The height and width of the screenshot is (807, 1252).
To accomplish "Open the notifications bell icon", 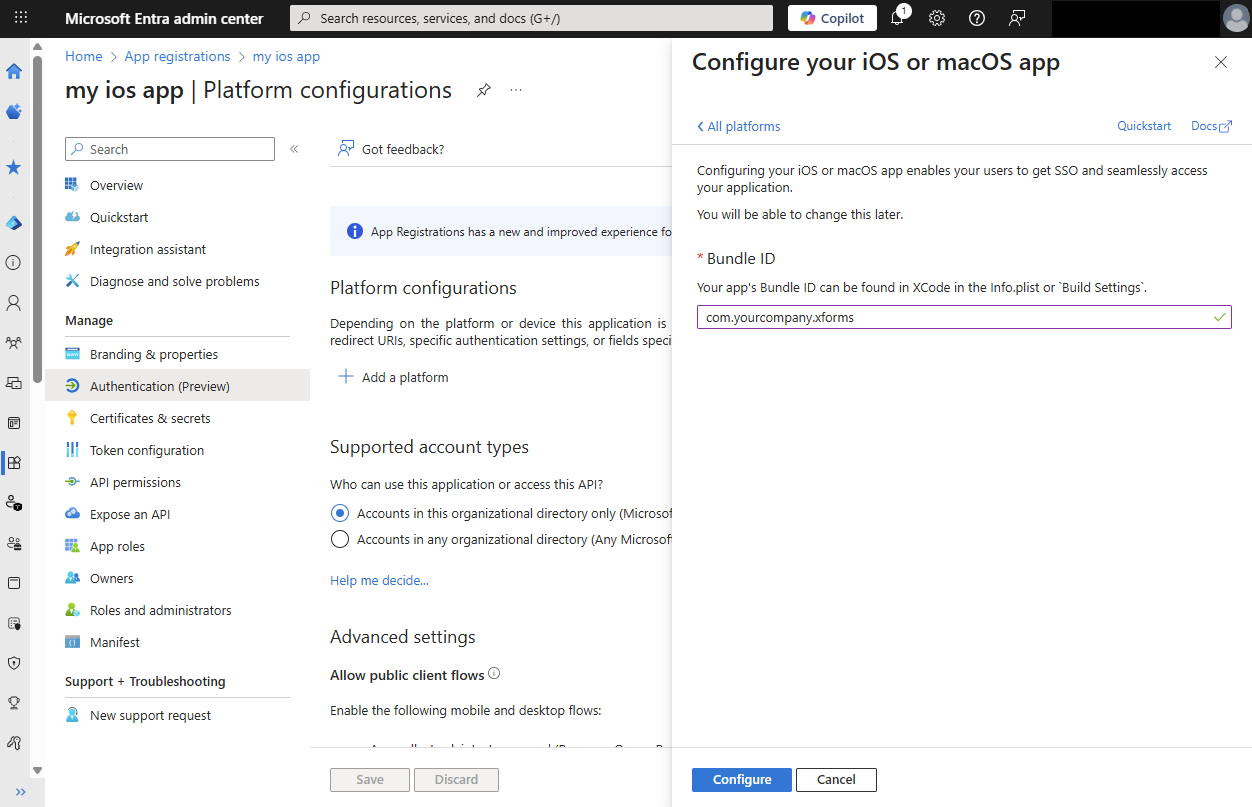I will coord(897,18).
